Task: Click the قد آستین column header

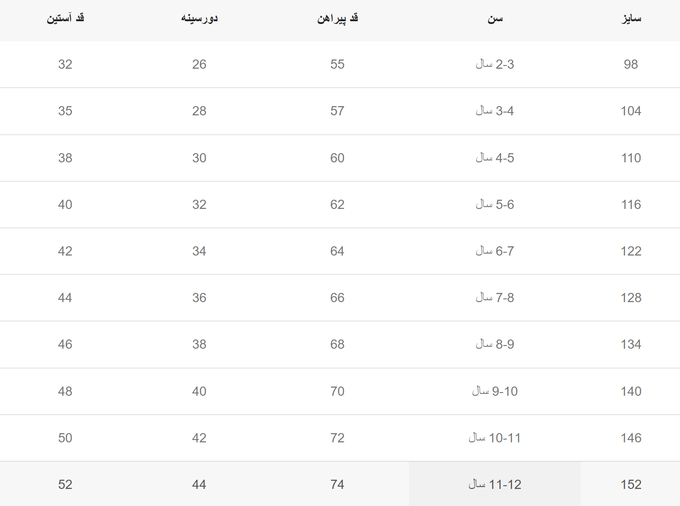Action: coord(65,19)
